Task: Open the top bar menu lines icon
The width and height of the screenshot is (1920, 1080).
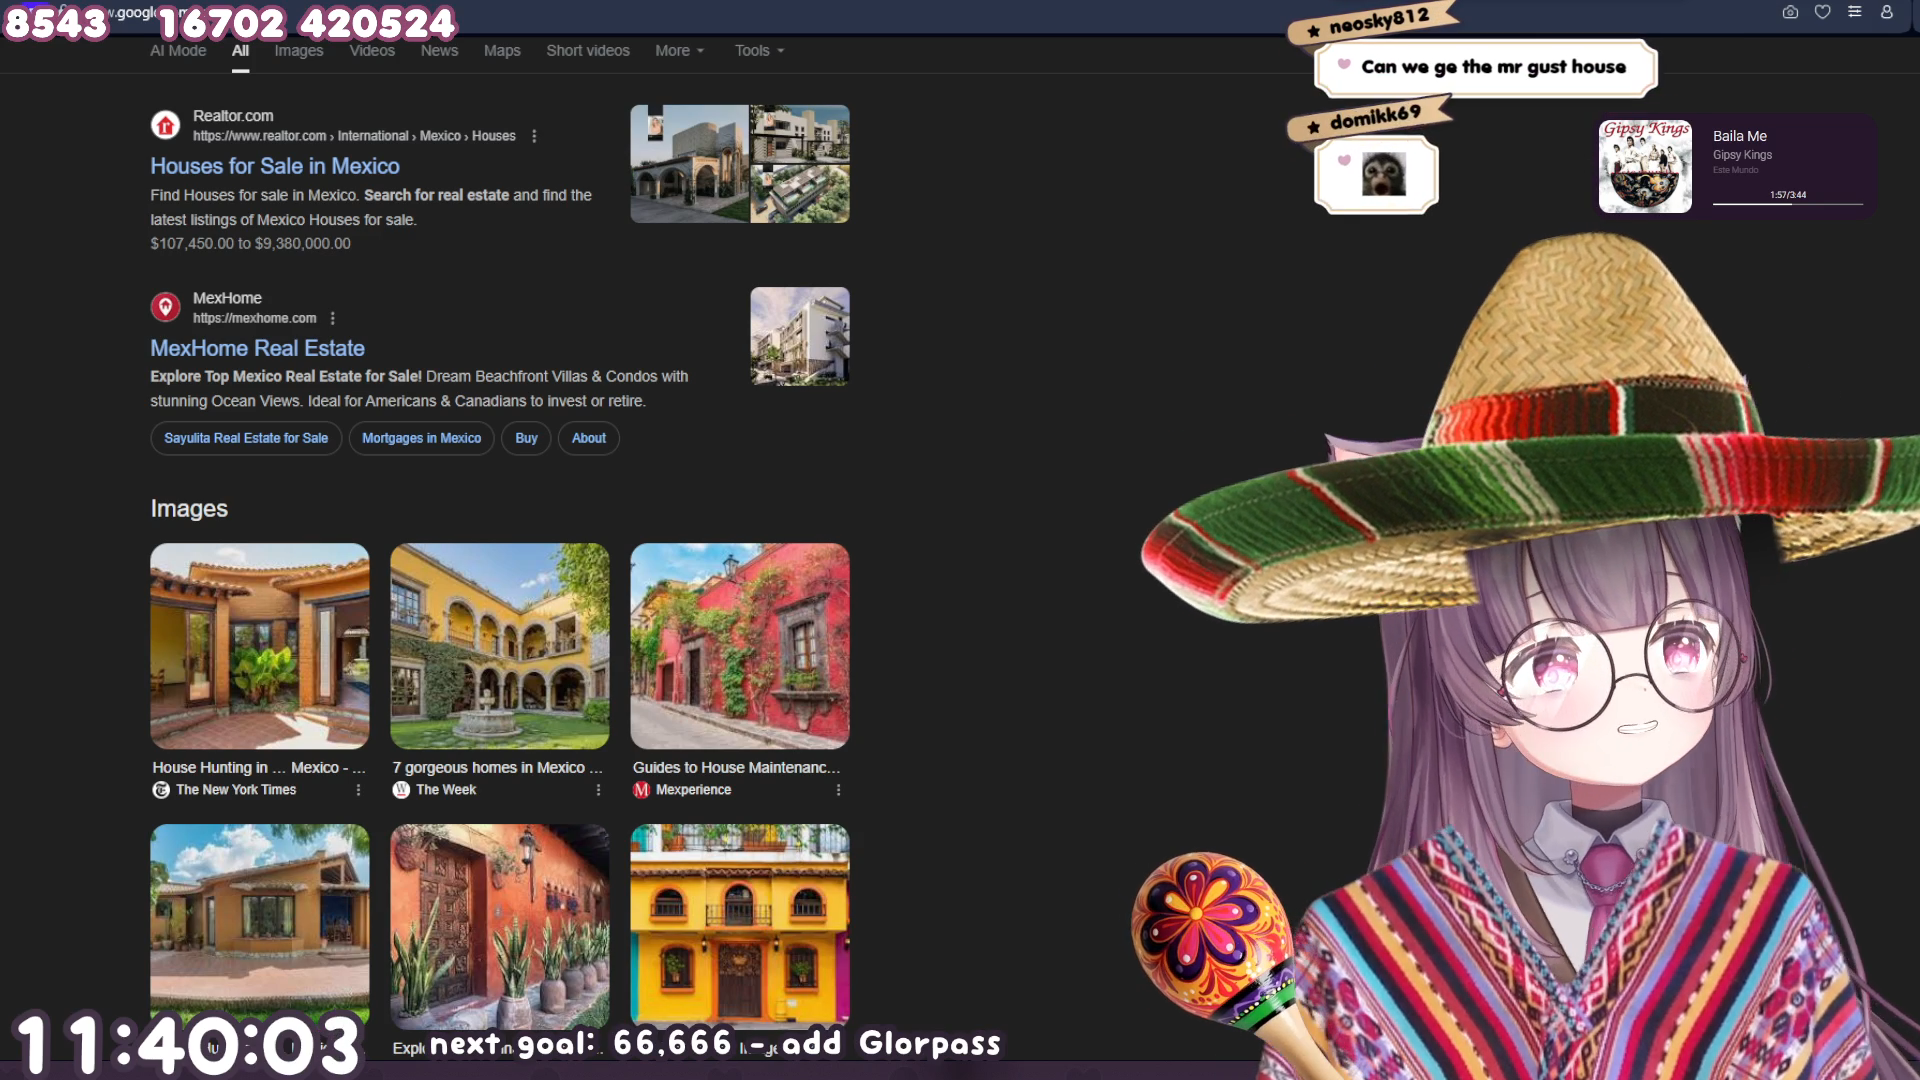Action: click(1854, 12)
